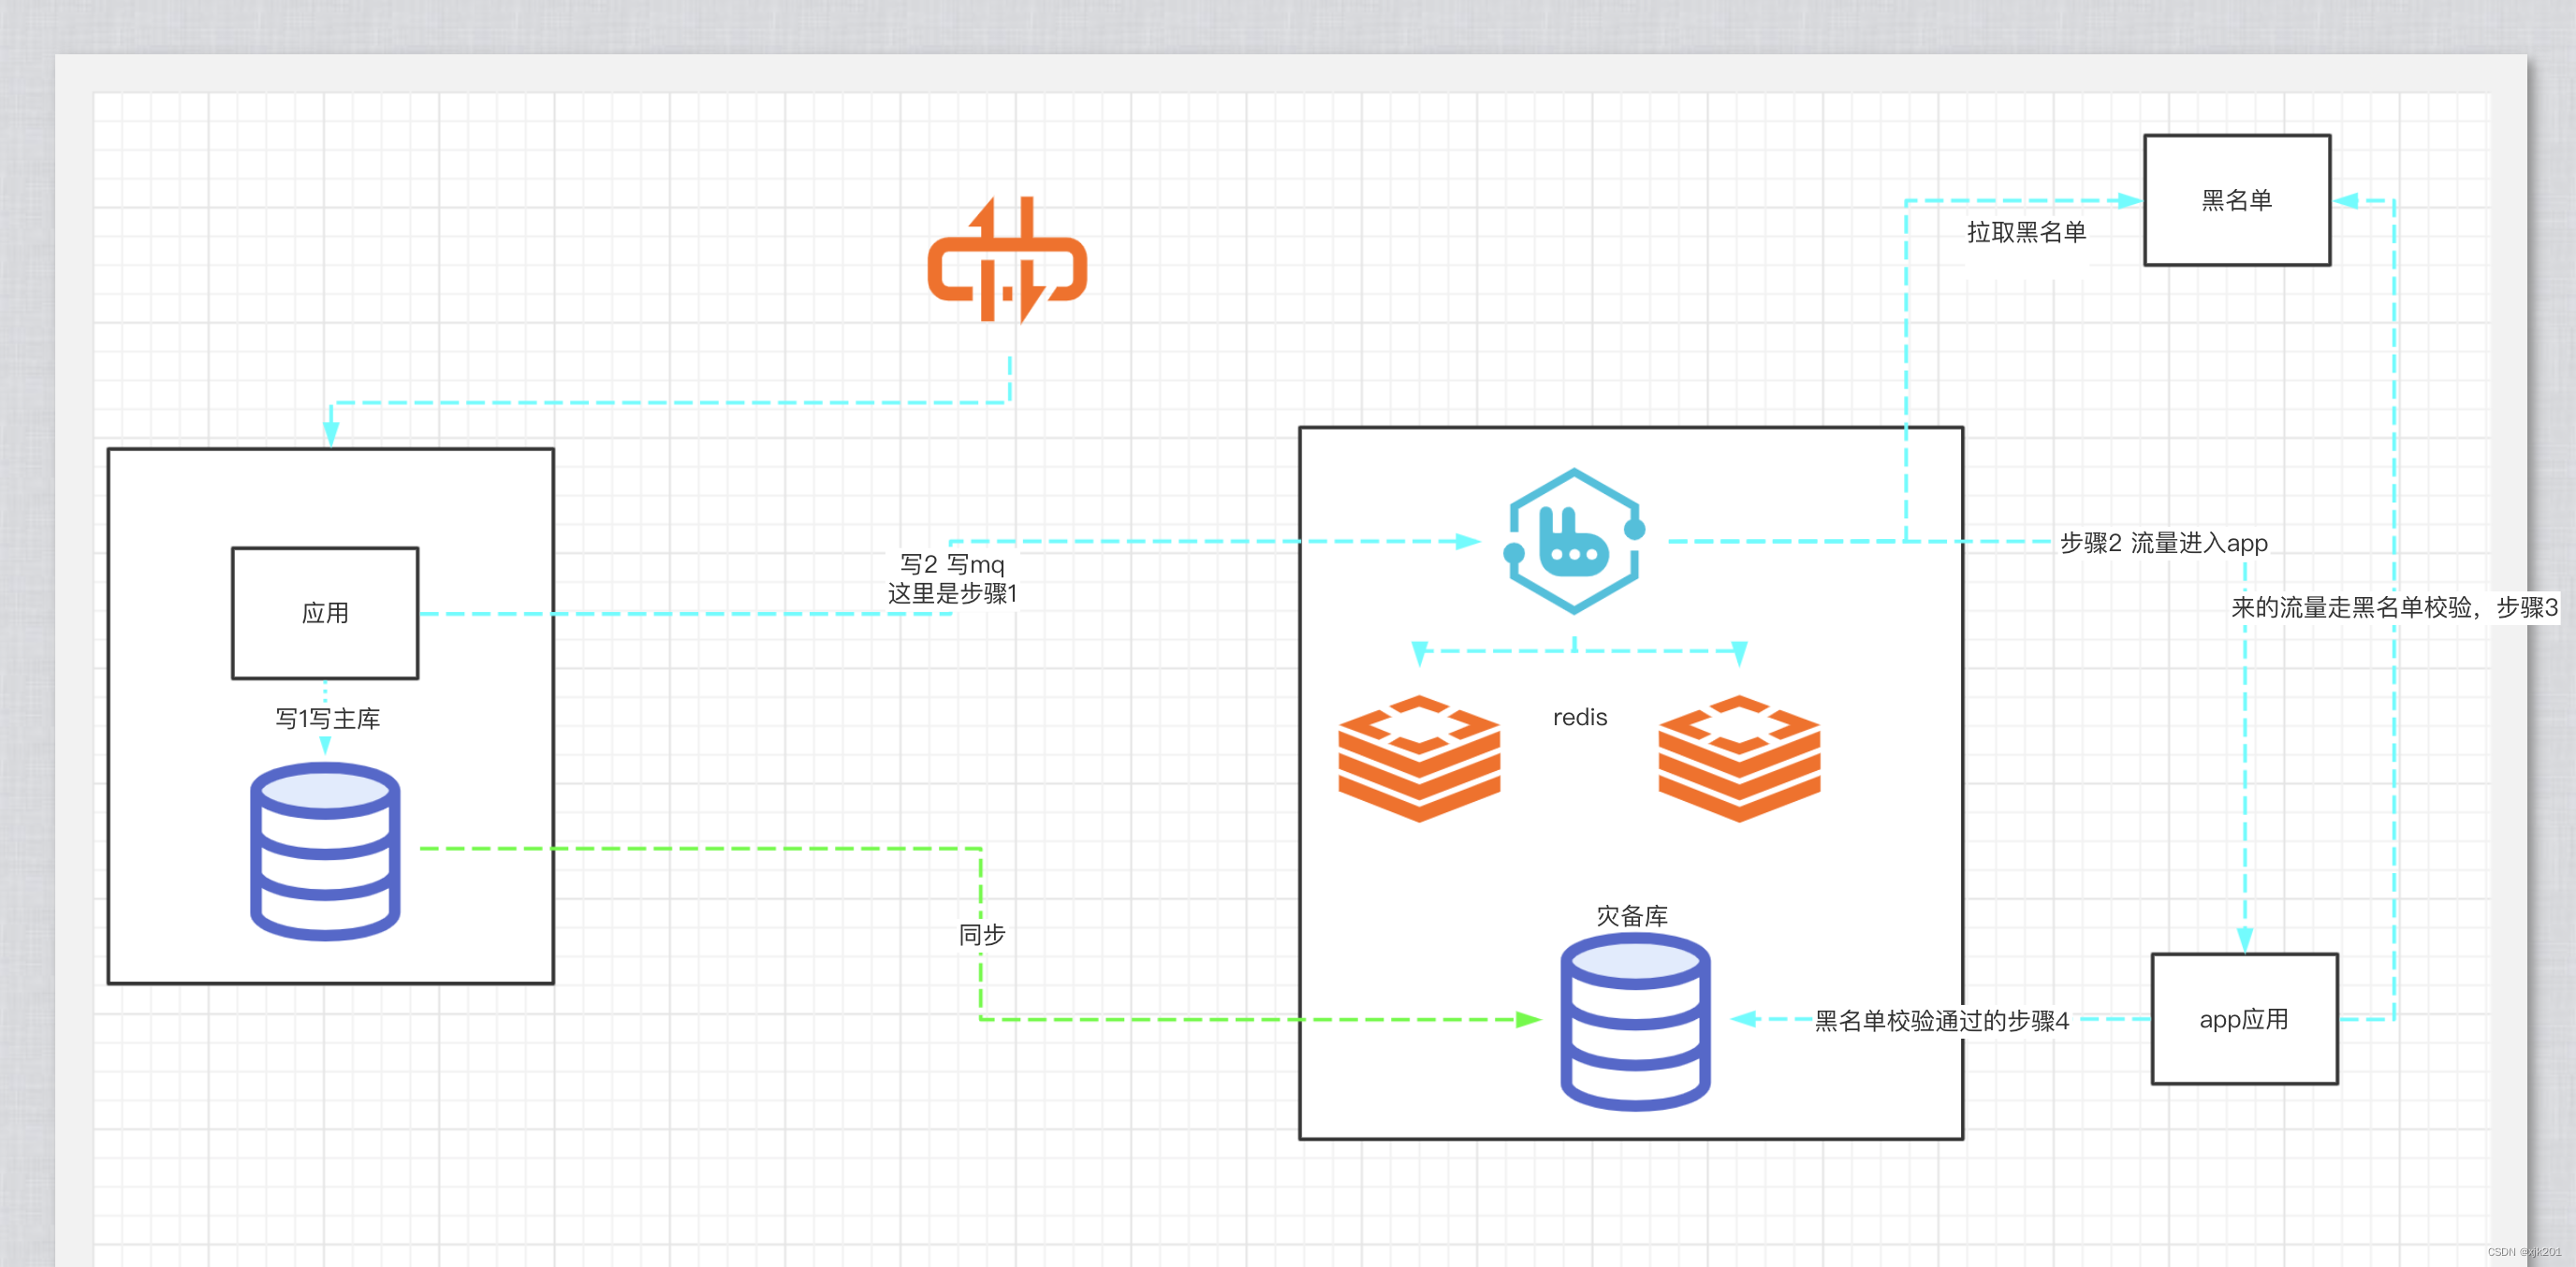Image resolution: width=2576 pixels, height=1267 pixels.
Task: Select the 写1写主库 label
Action: click(x=328, y=718)
